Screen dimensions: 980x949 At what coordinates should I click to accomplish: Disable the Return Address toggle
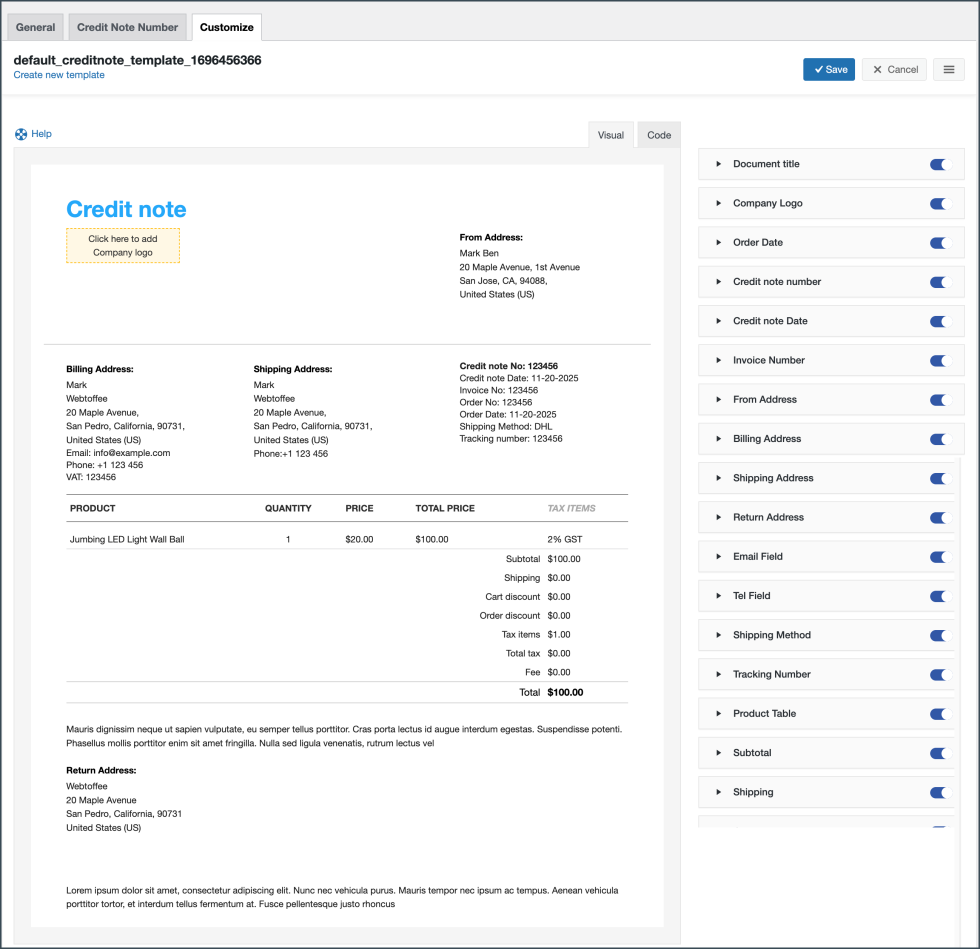(x=941, y=518)
